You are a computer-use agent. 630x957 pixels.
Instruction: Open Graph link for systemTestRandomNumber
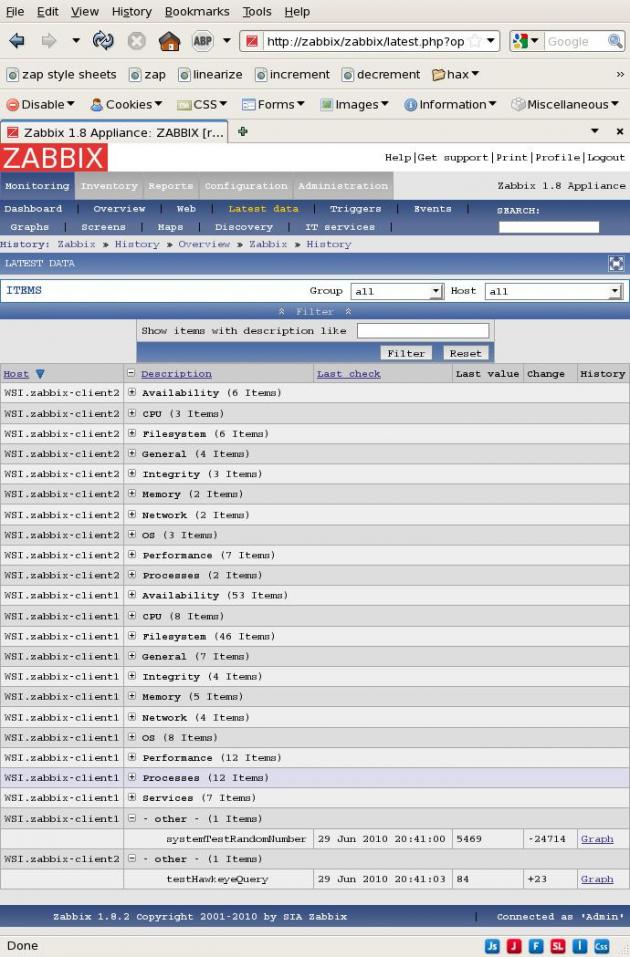[x=597, y=839]
